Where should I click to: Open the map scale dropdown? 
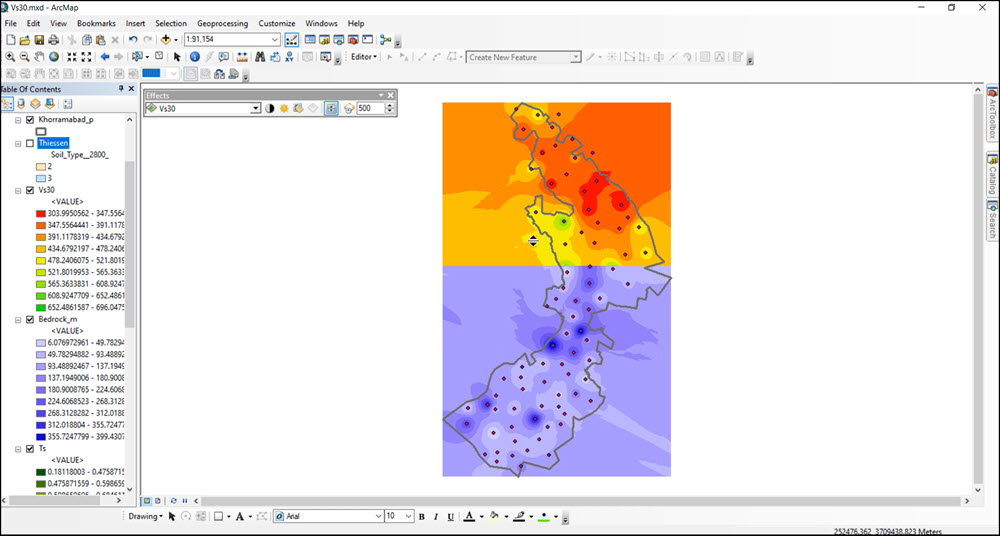tap(274, 40)
